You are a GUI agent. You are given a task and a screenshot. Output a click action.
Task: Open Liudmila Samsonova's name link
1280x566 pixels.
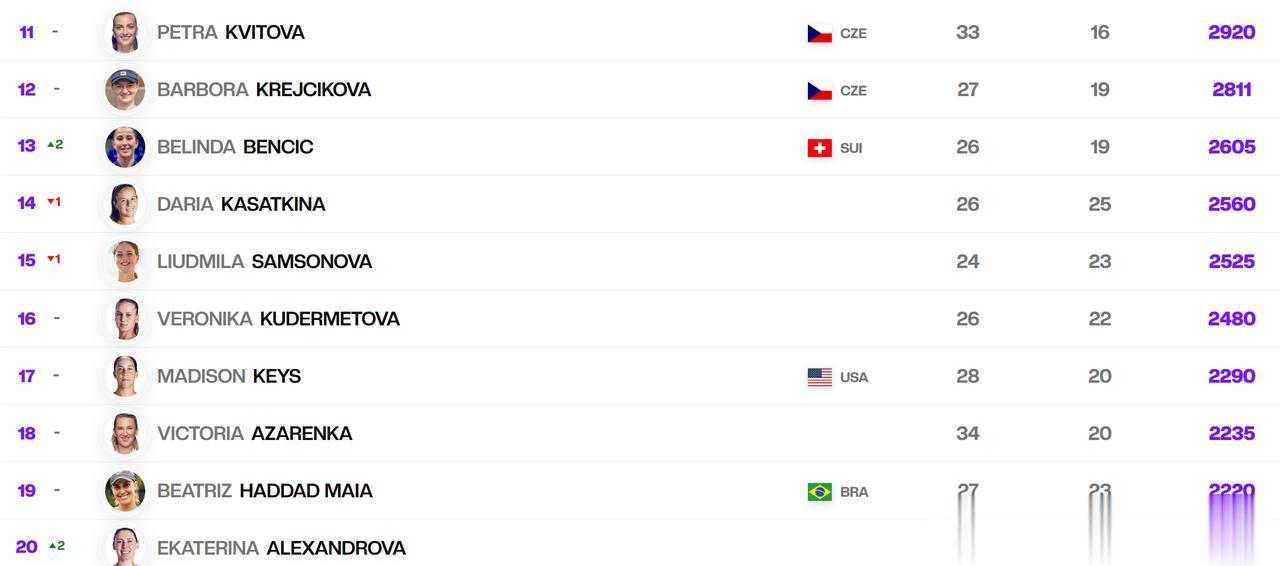[x=264, y=261]
